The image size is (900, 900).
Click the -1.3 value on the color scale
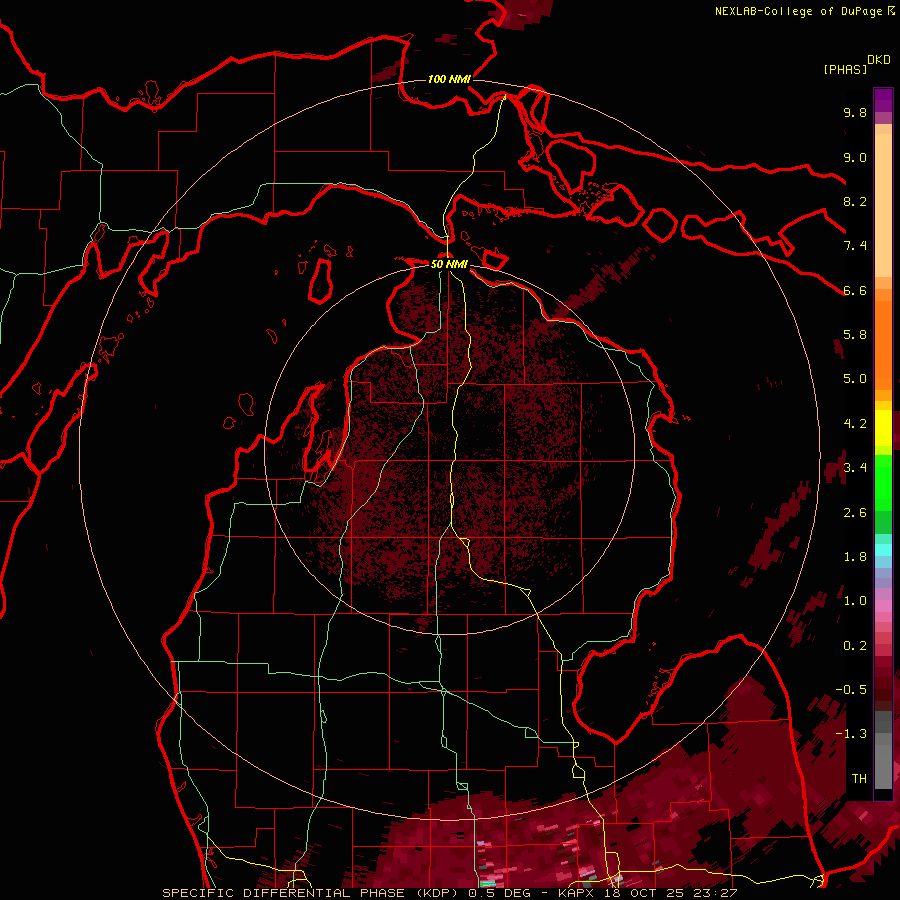tap(851, 734)
